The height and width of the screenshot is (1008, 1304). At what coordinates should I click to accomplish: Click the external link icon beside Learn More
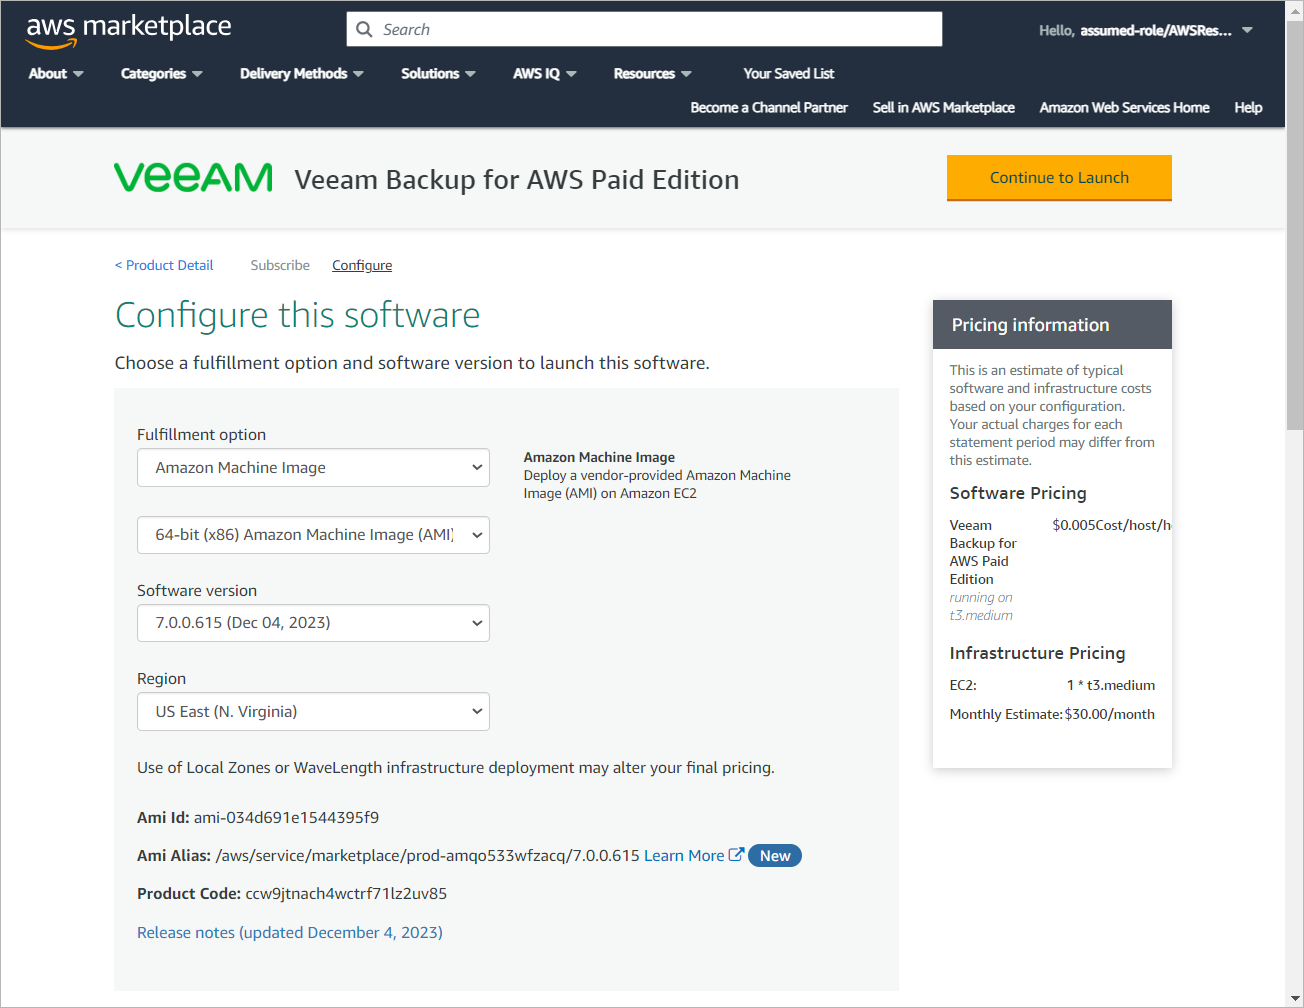pos(736,855)
